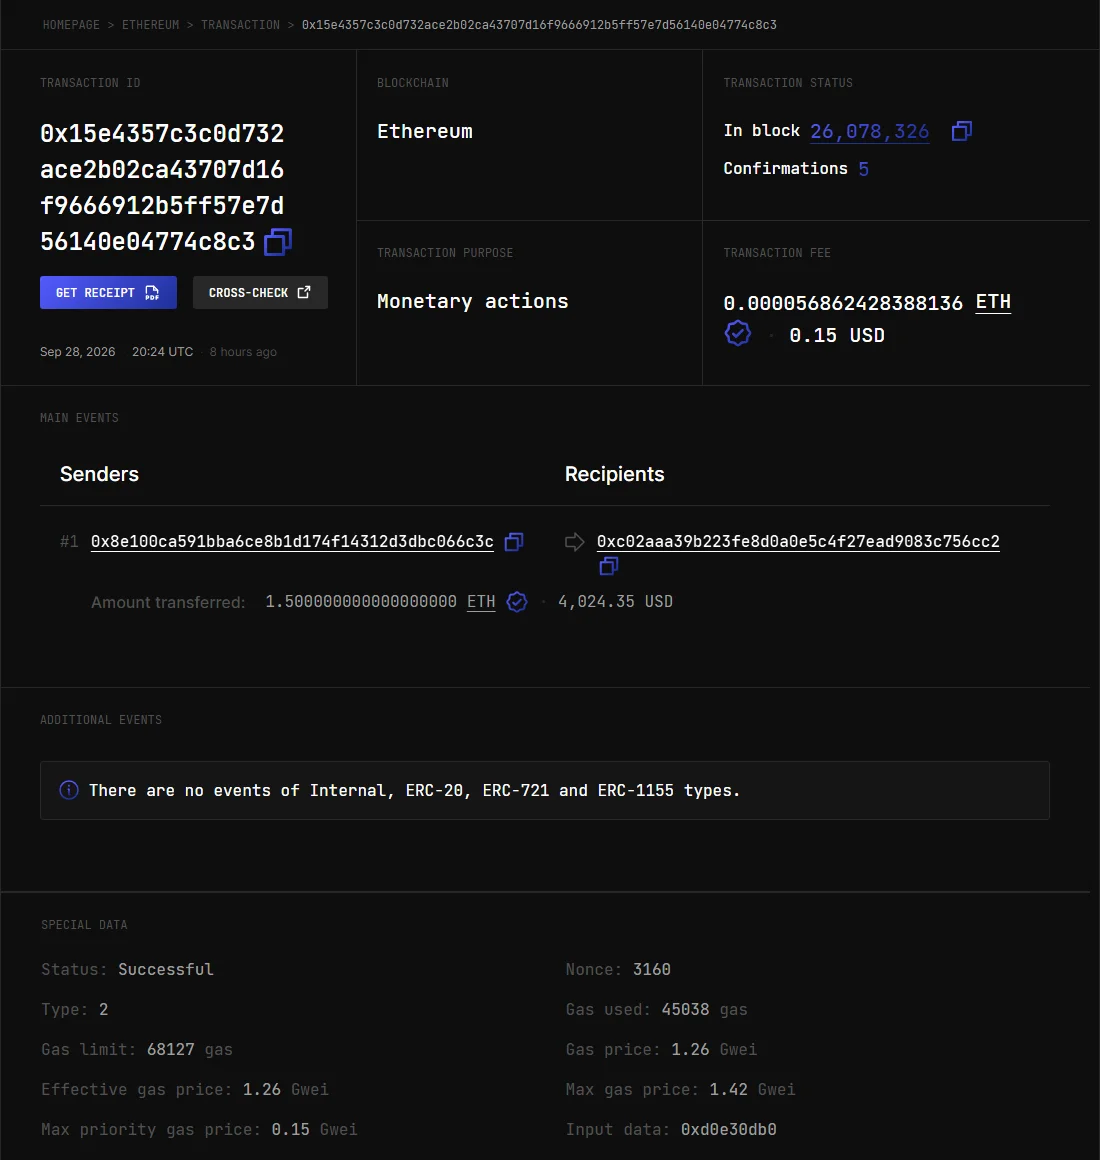Click the 0.15 USD fee value
This screenshot has height=1160, width=1100.
[837, 335]
